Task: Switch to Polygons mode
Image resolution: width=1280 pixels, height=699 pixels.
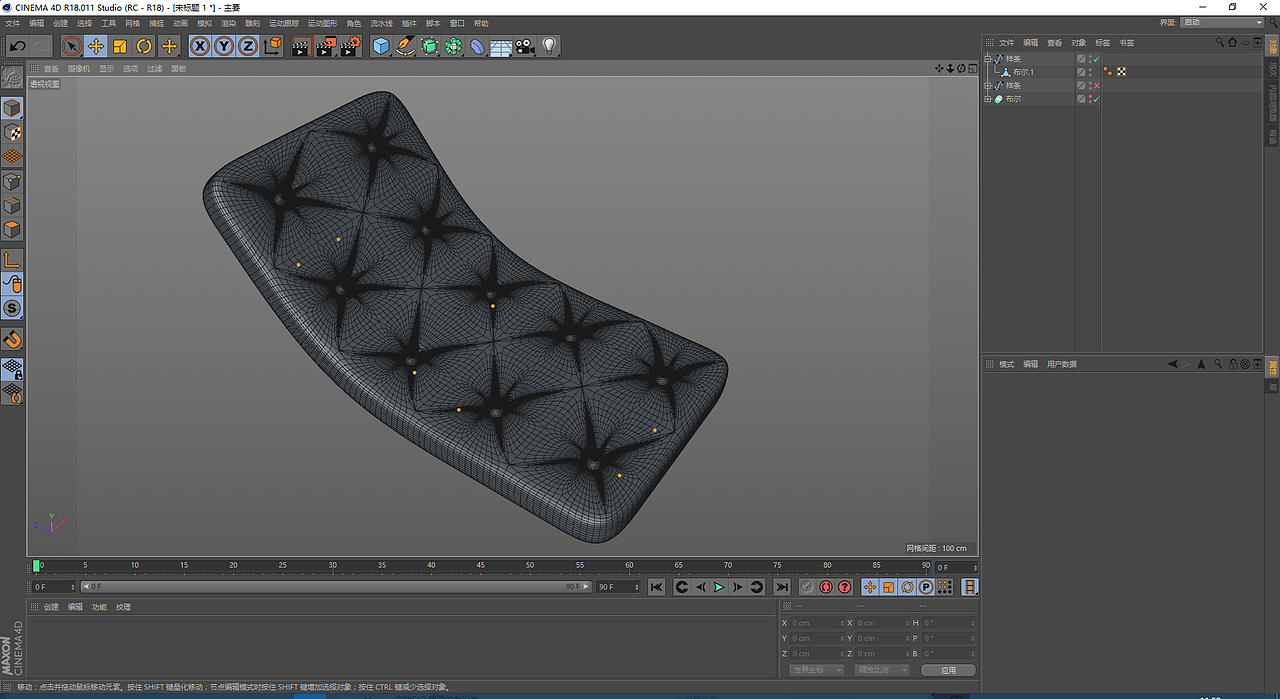Action: (x=12, y=229)
